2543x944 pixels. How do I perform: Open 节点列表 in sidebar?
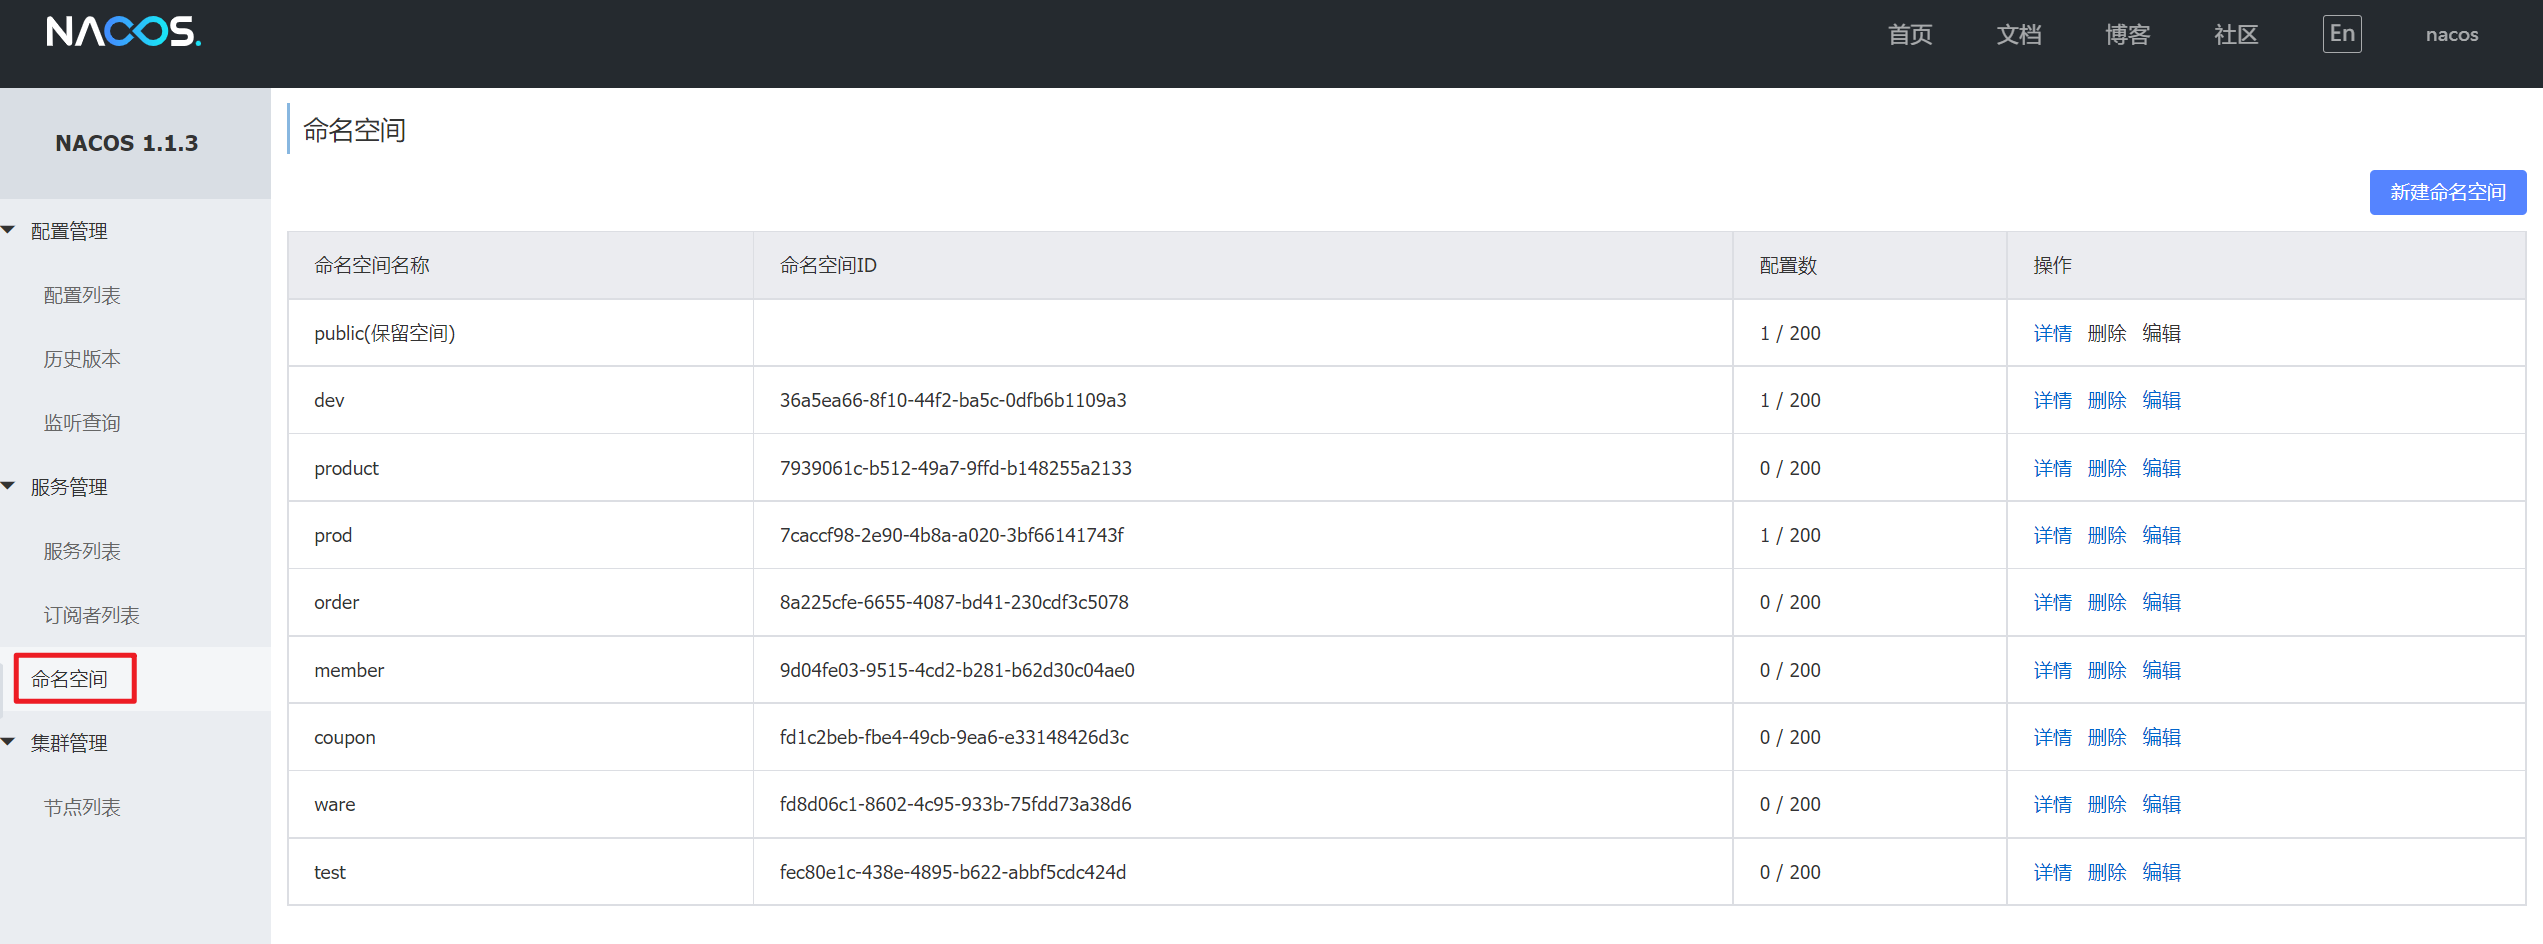point(82,807)
